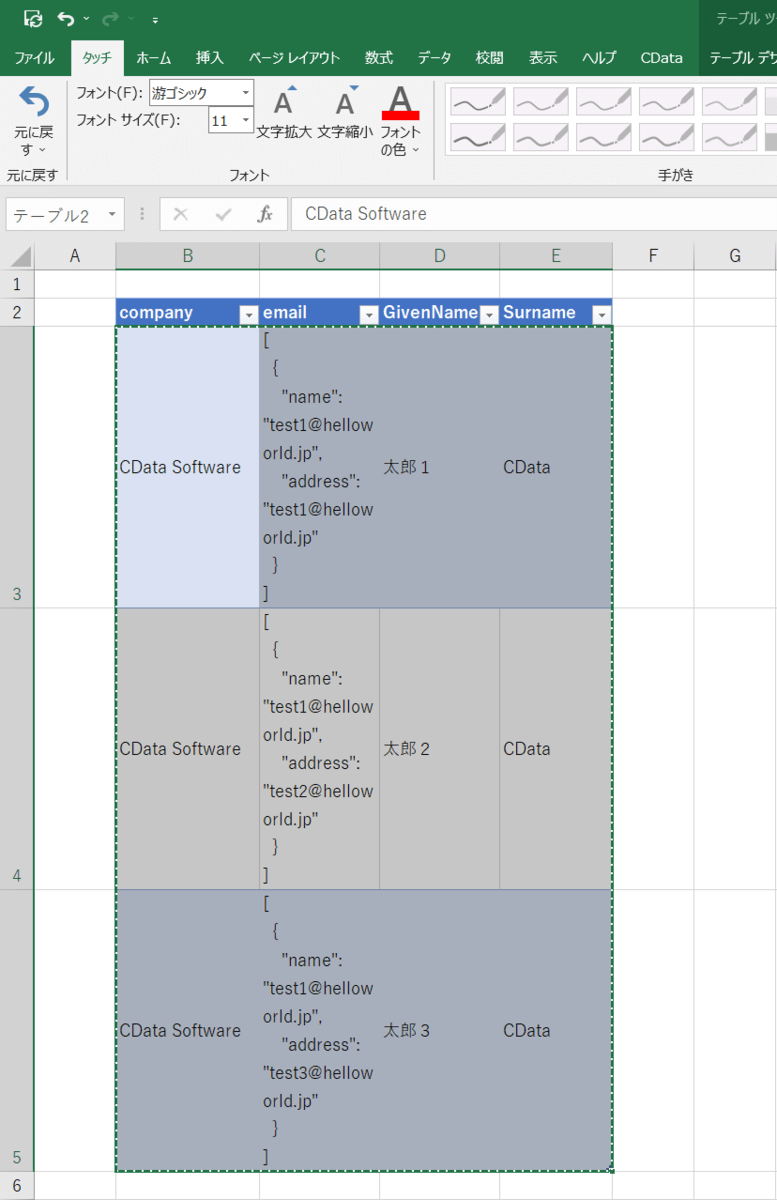The width and height of the screenshot is (777, 1200).
Task: Click the Undo arrow in the quick access toolbar
Action: (65, 18)
